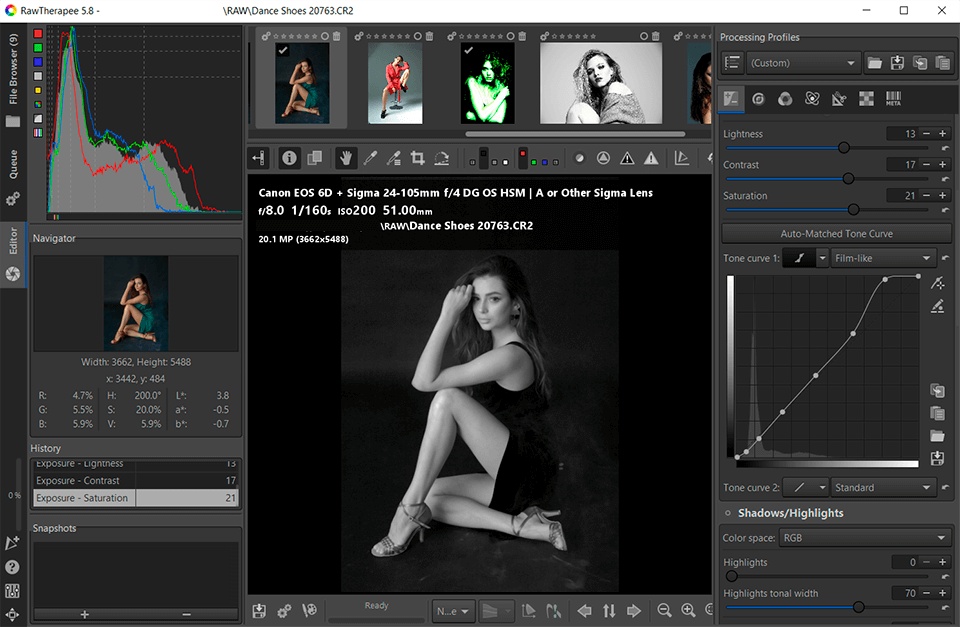Viewport: 960px width, 627px height.
Task: Open the Metadata (META) tools tab
Action: coord(893,99)
